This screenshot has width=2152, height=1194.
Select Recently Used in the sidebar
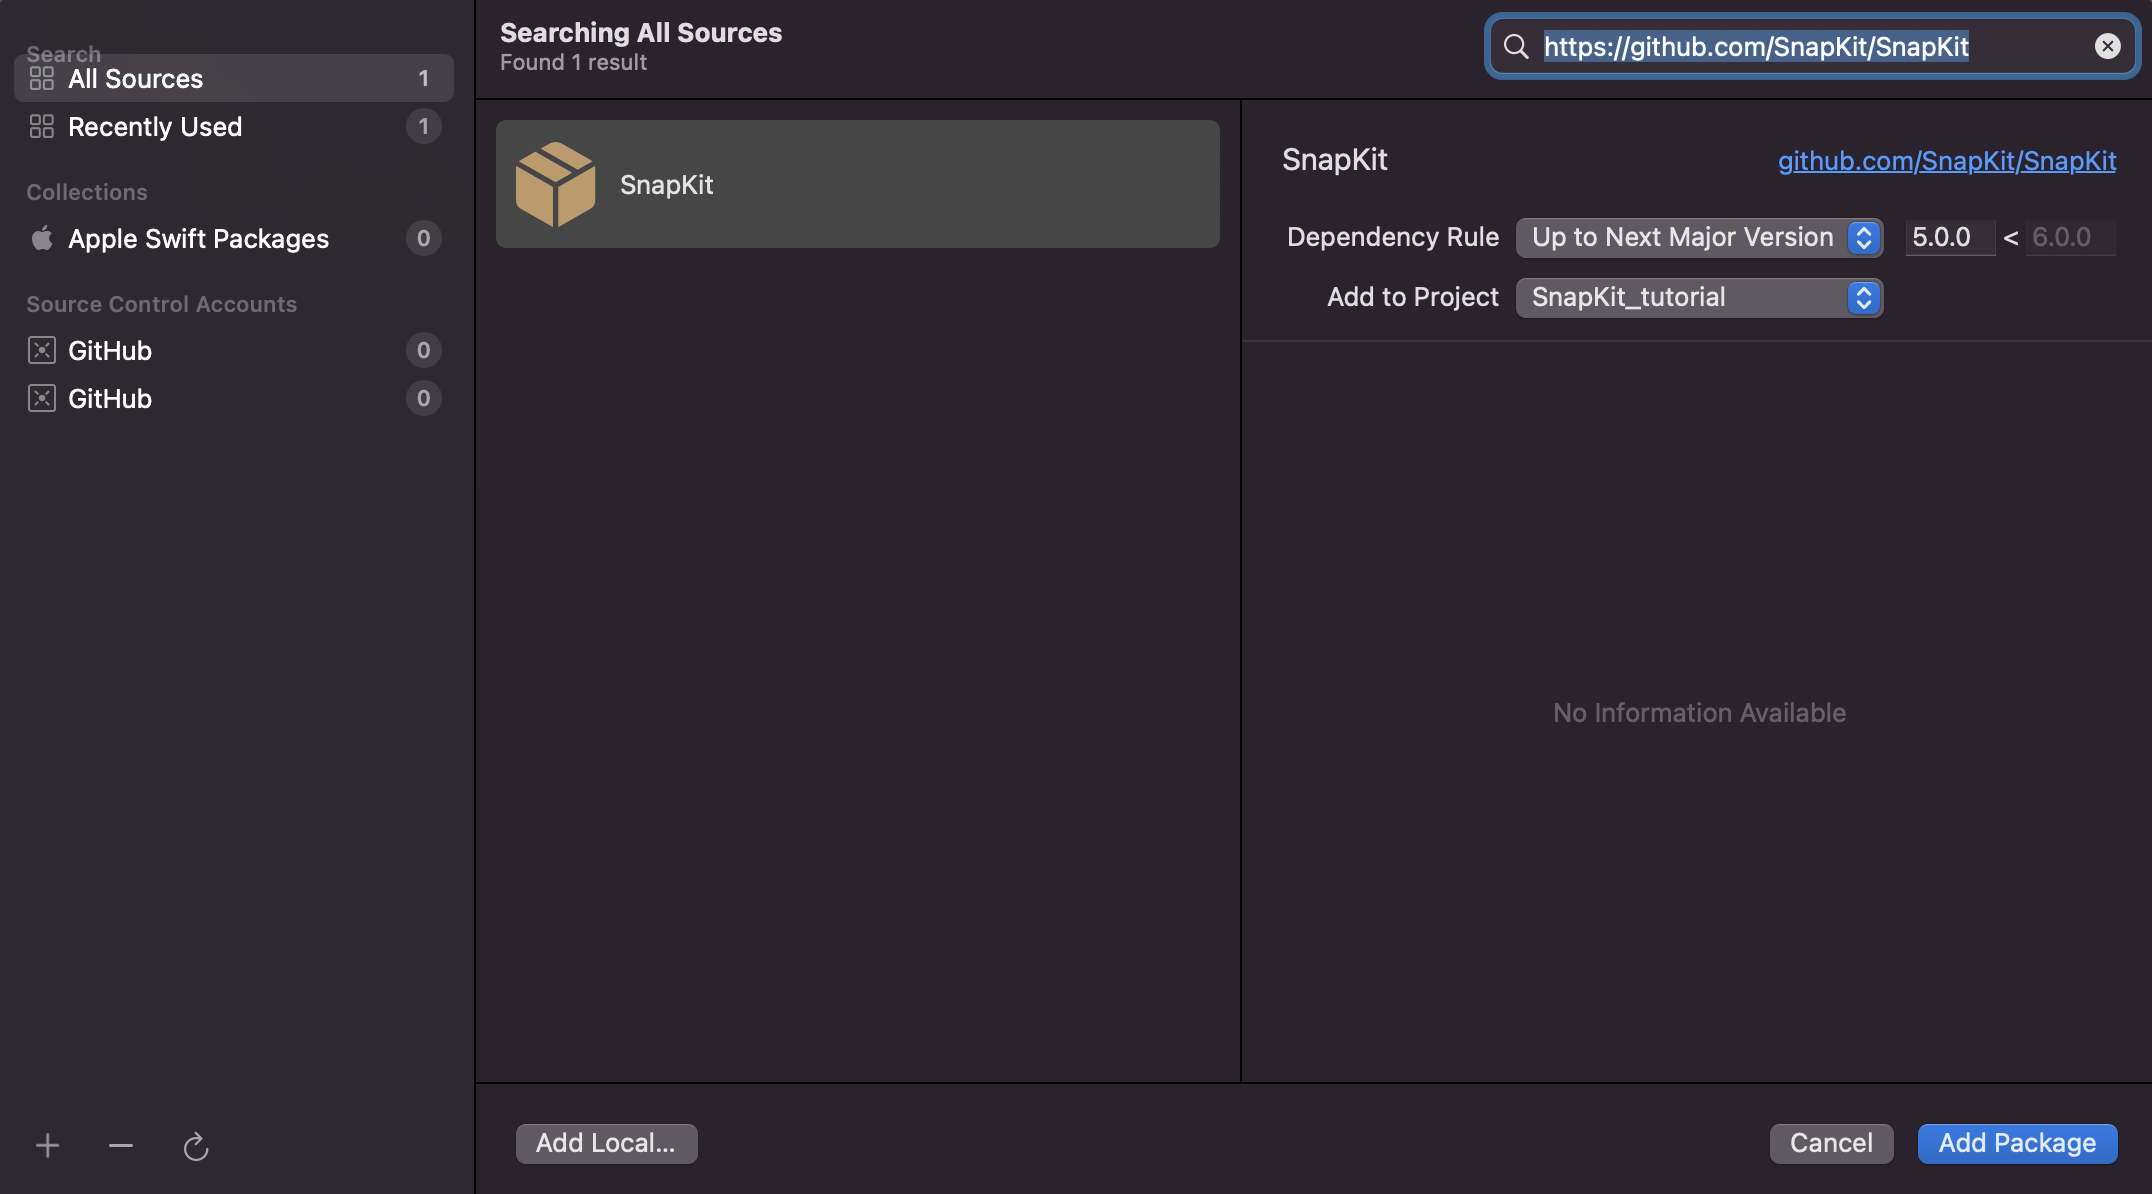click(x=155, y=126)
